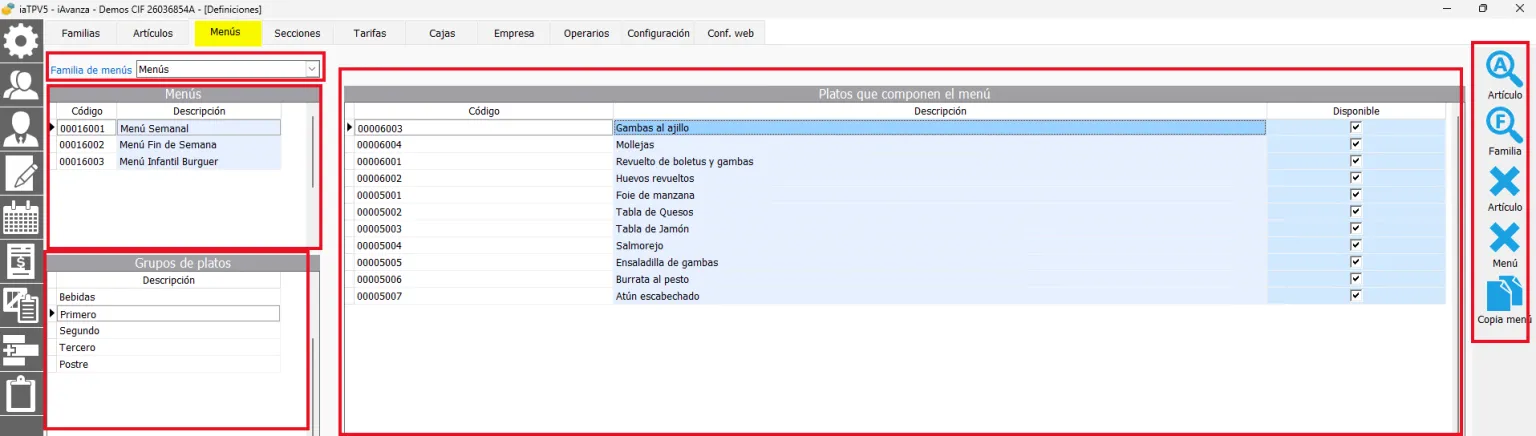Open the Empresa tab
Screen dimensions: 1536x436
514,33
